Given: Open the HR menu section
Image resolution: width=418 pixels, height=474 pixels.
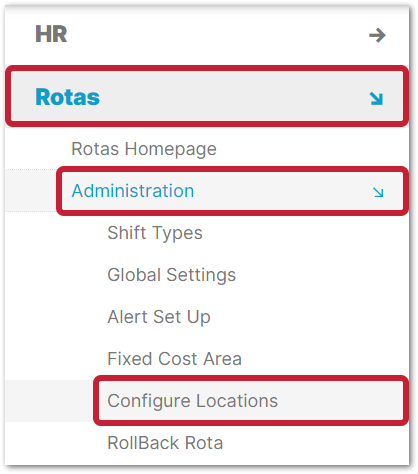Looking at the screenshot, I should coord(207,35).
